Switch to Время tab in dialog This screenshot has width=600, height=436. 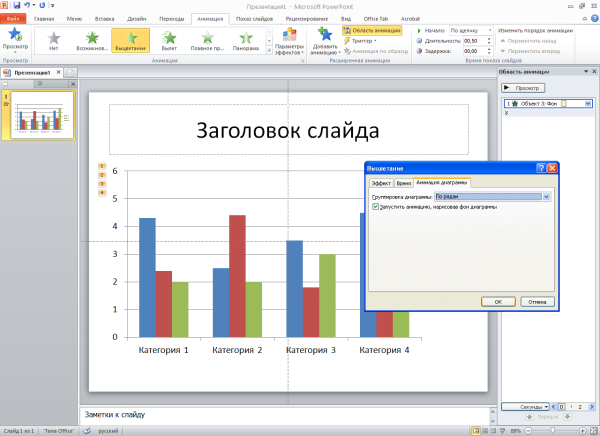pyautogui.click(x=403, y=183)
